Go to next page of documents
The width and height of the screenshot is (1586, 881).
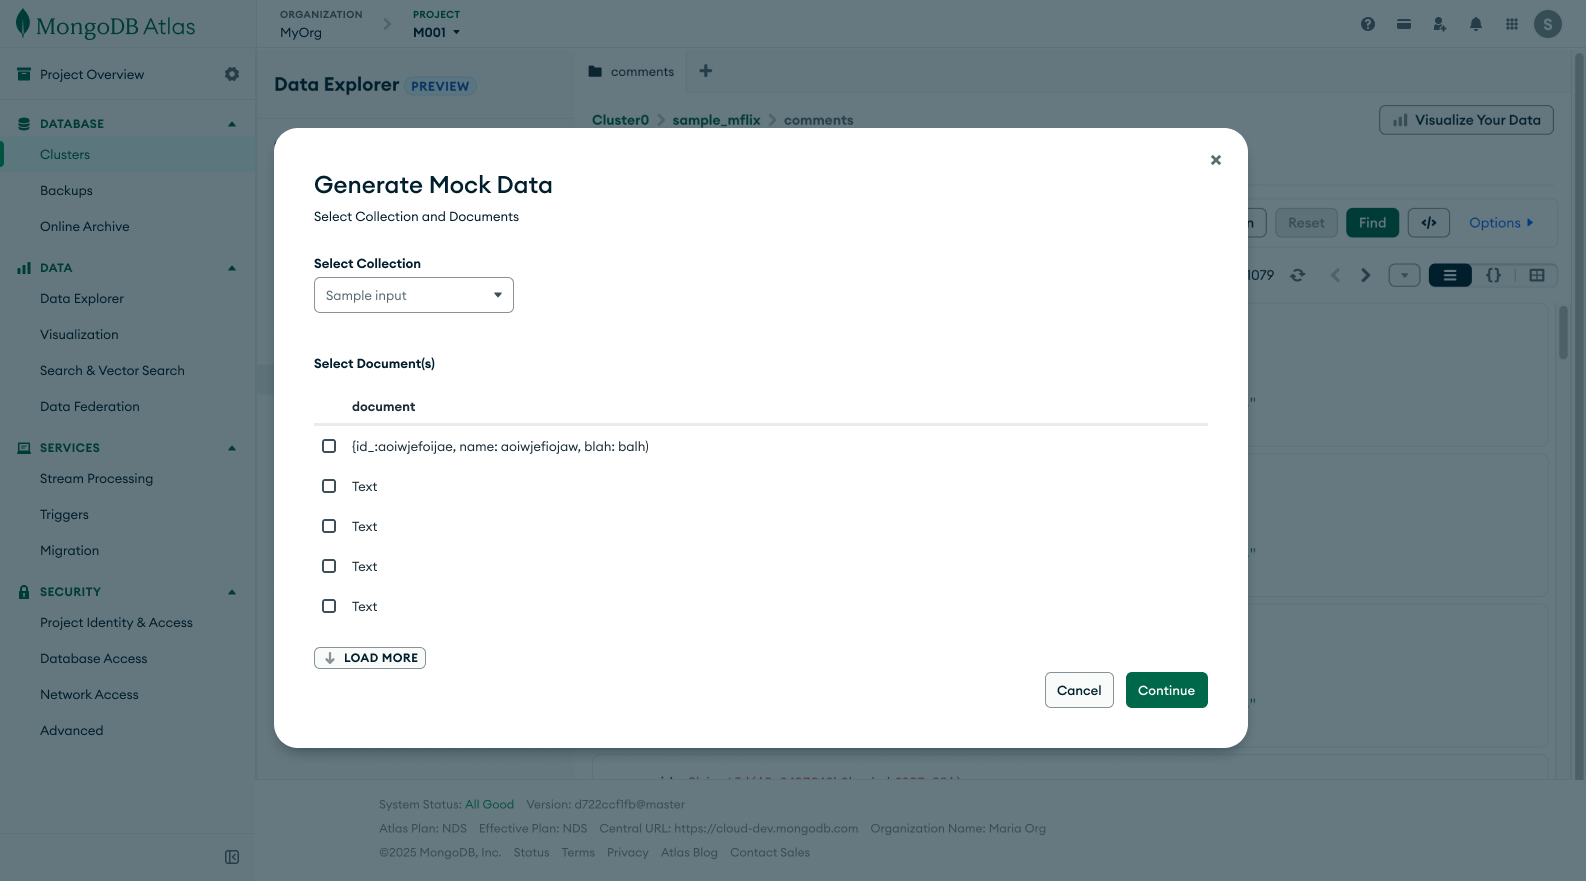coord(1365,275)
